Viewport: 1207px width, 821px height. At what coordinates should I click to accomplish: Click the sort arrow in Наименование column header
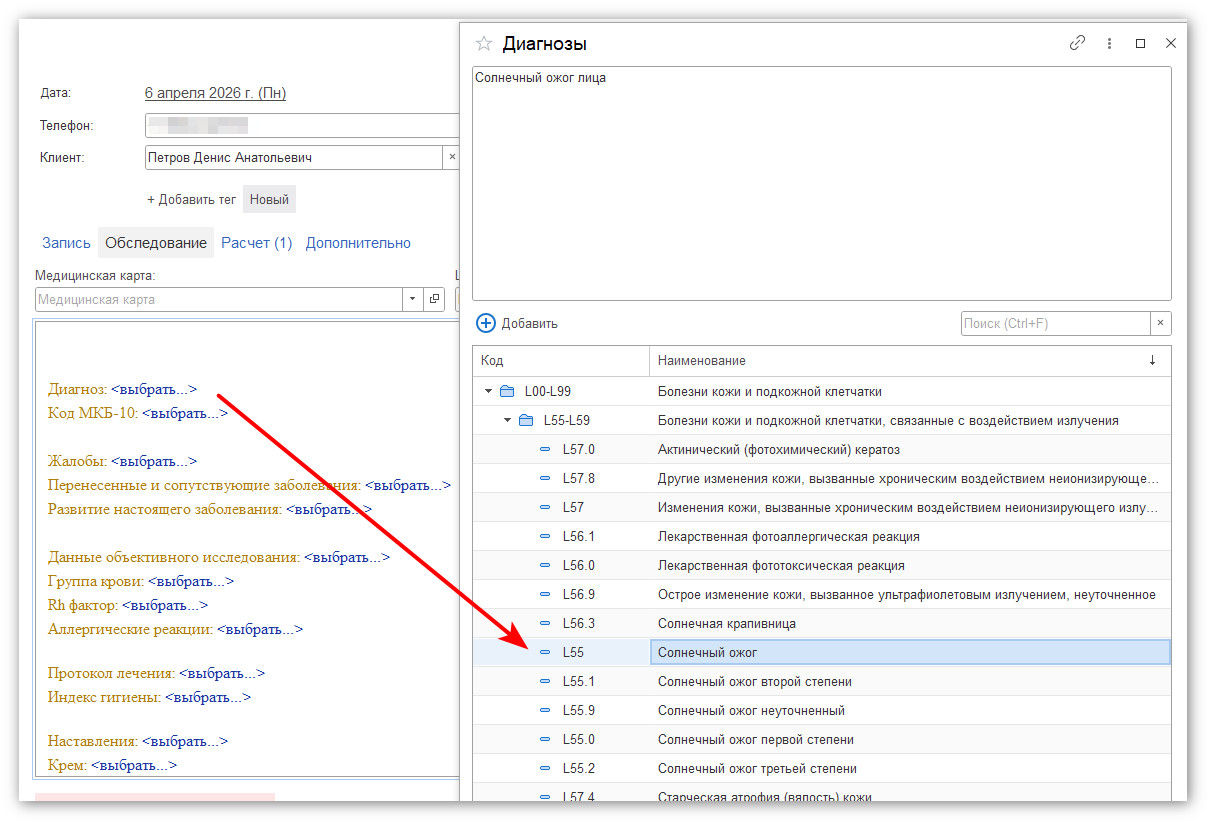coord(1152,360)
